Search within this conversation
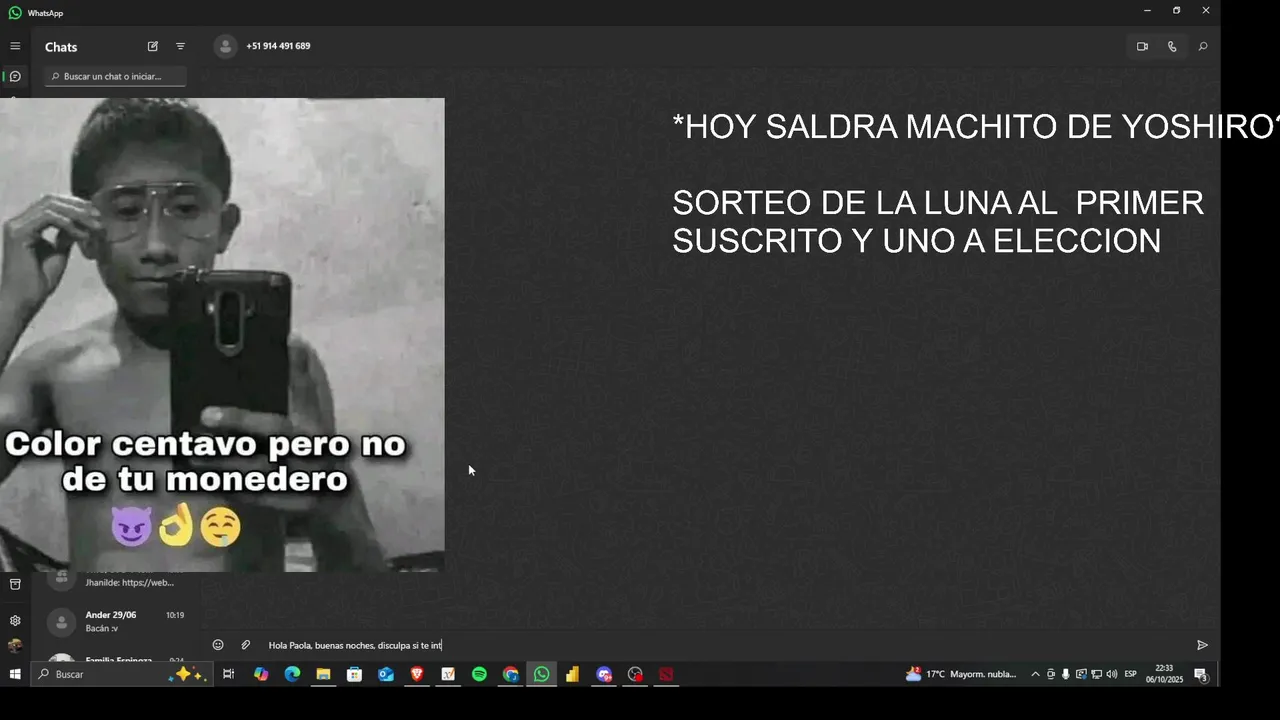 [x=1203, y=46]
